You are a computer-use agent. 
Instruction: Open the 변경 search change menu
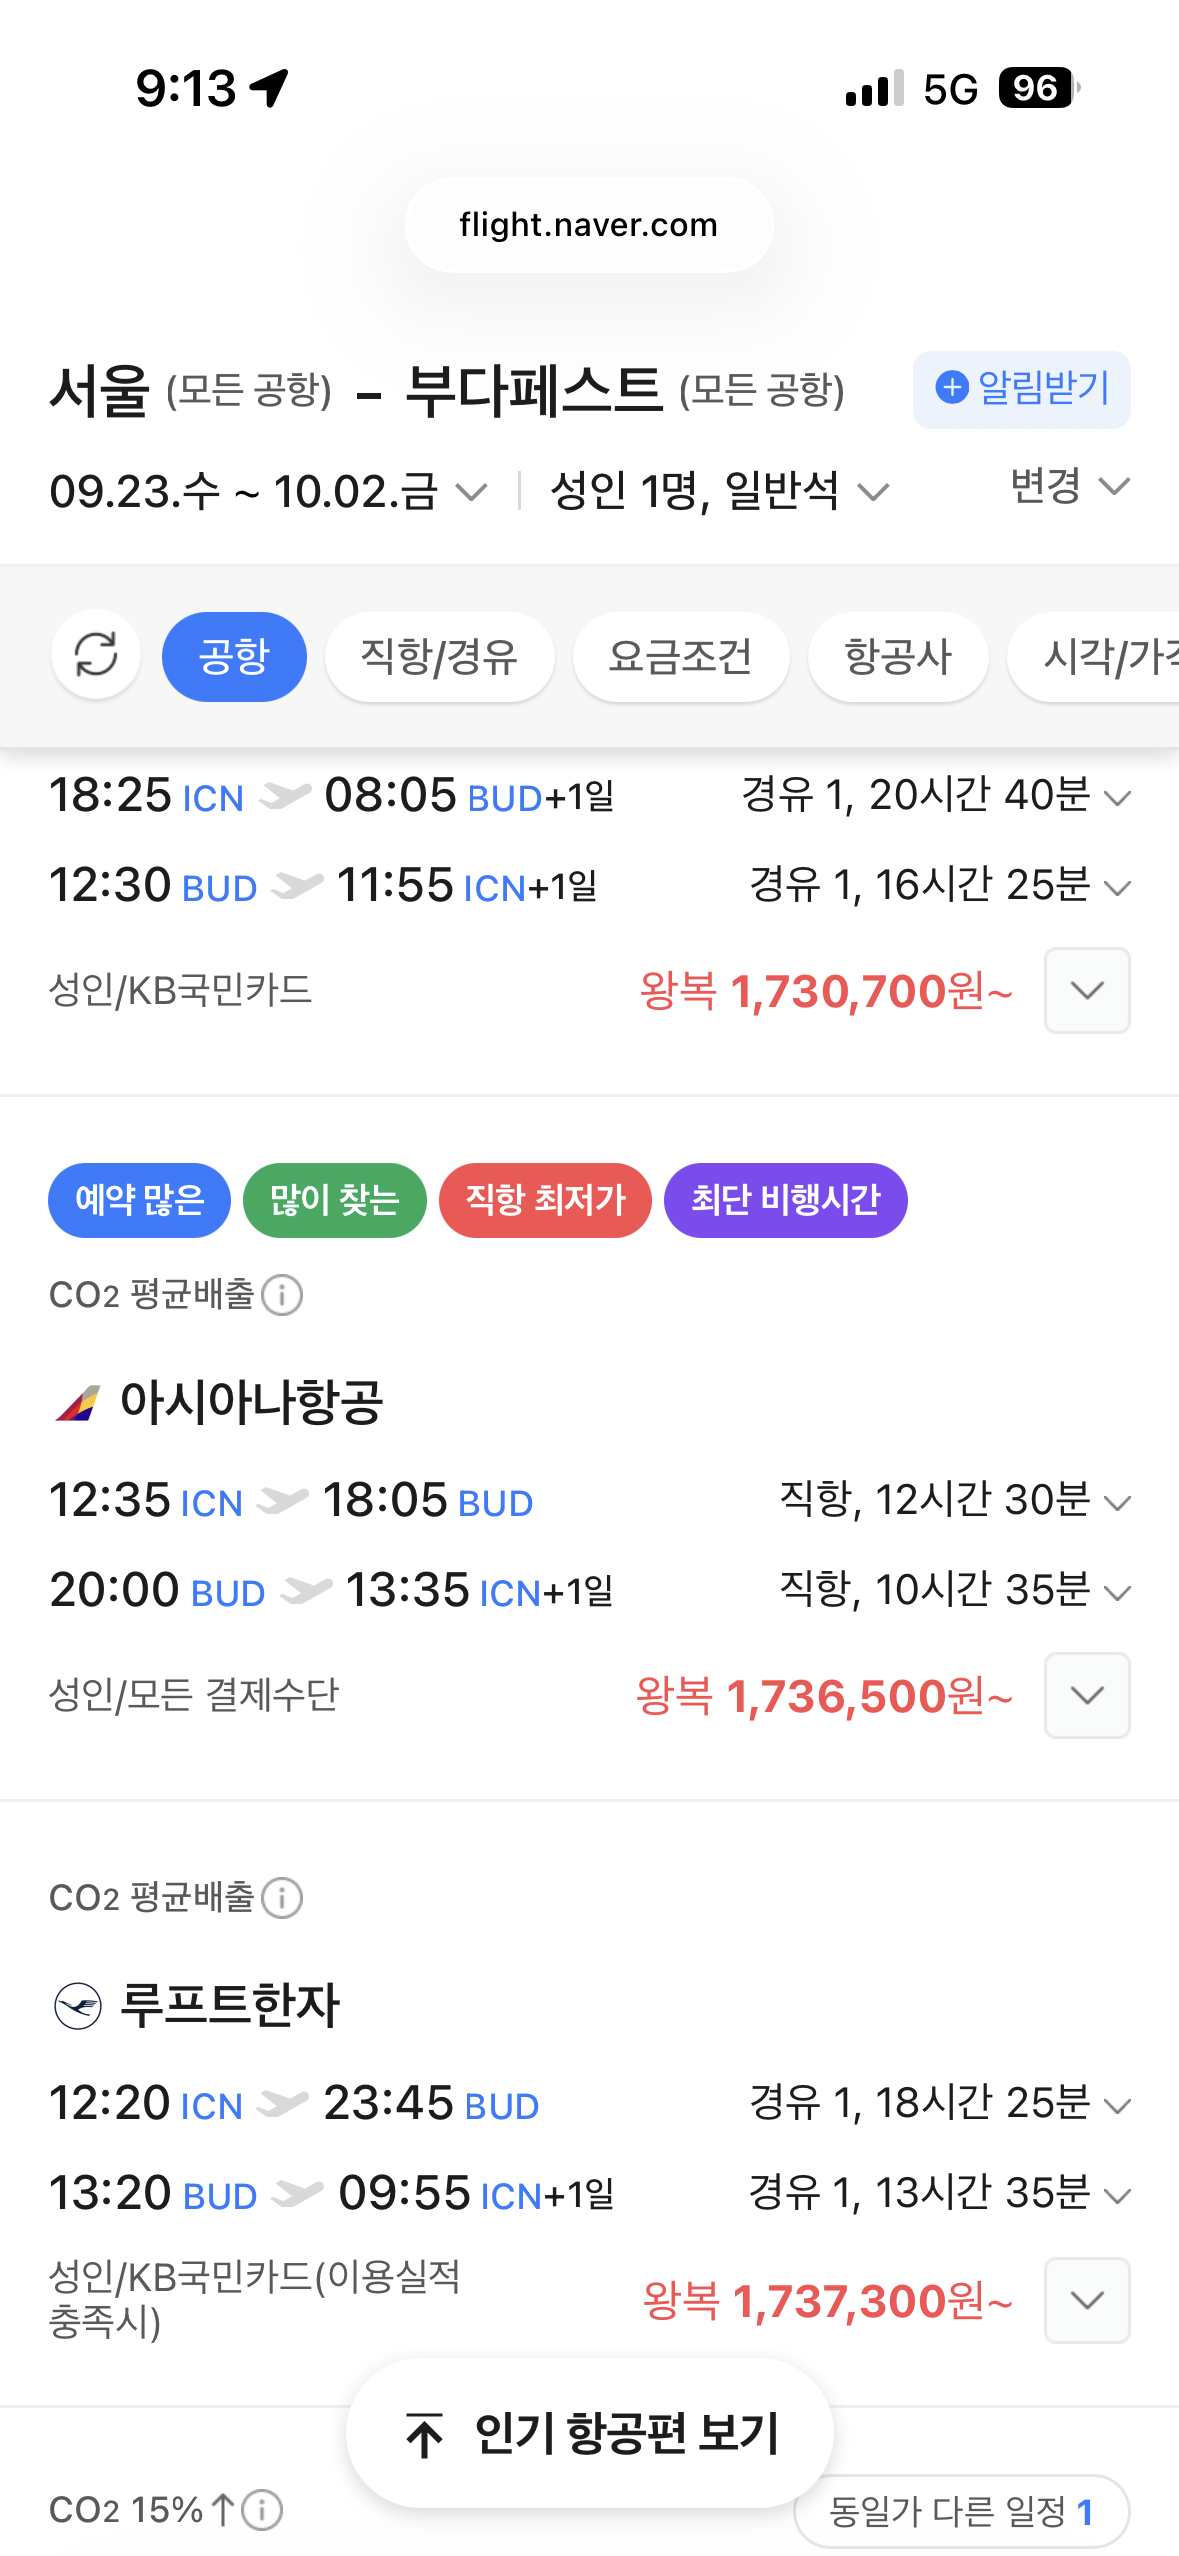point(1069,487)
